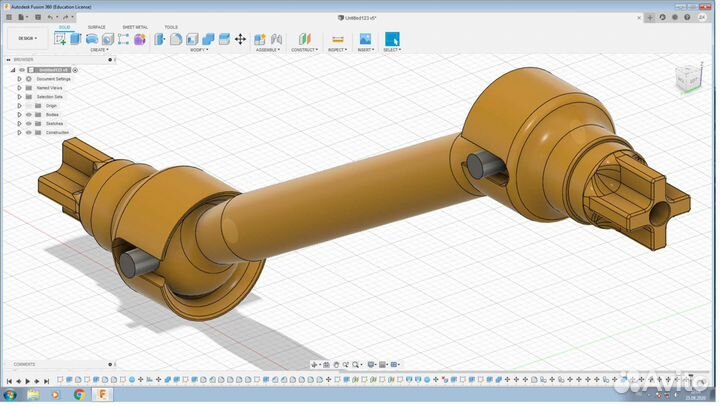Switch to the Sheet Metal tab
Image resolution: width=720 pixels, height=407 pixels.
tap(135, 27)
